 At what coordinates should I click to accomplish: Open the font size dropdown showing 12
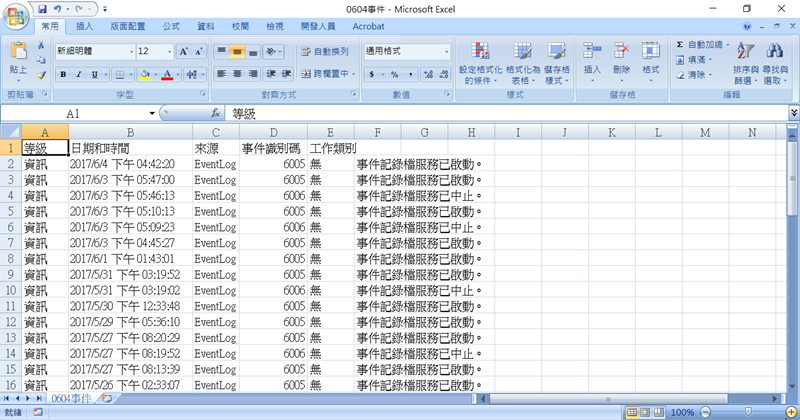169,52
